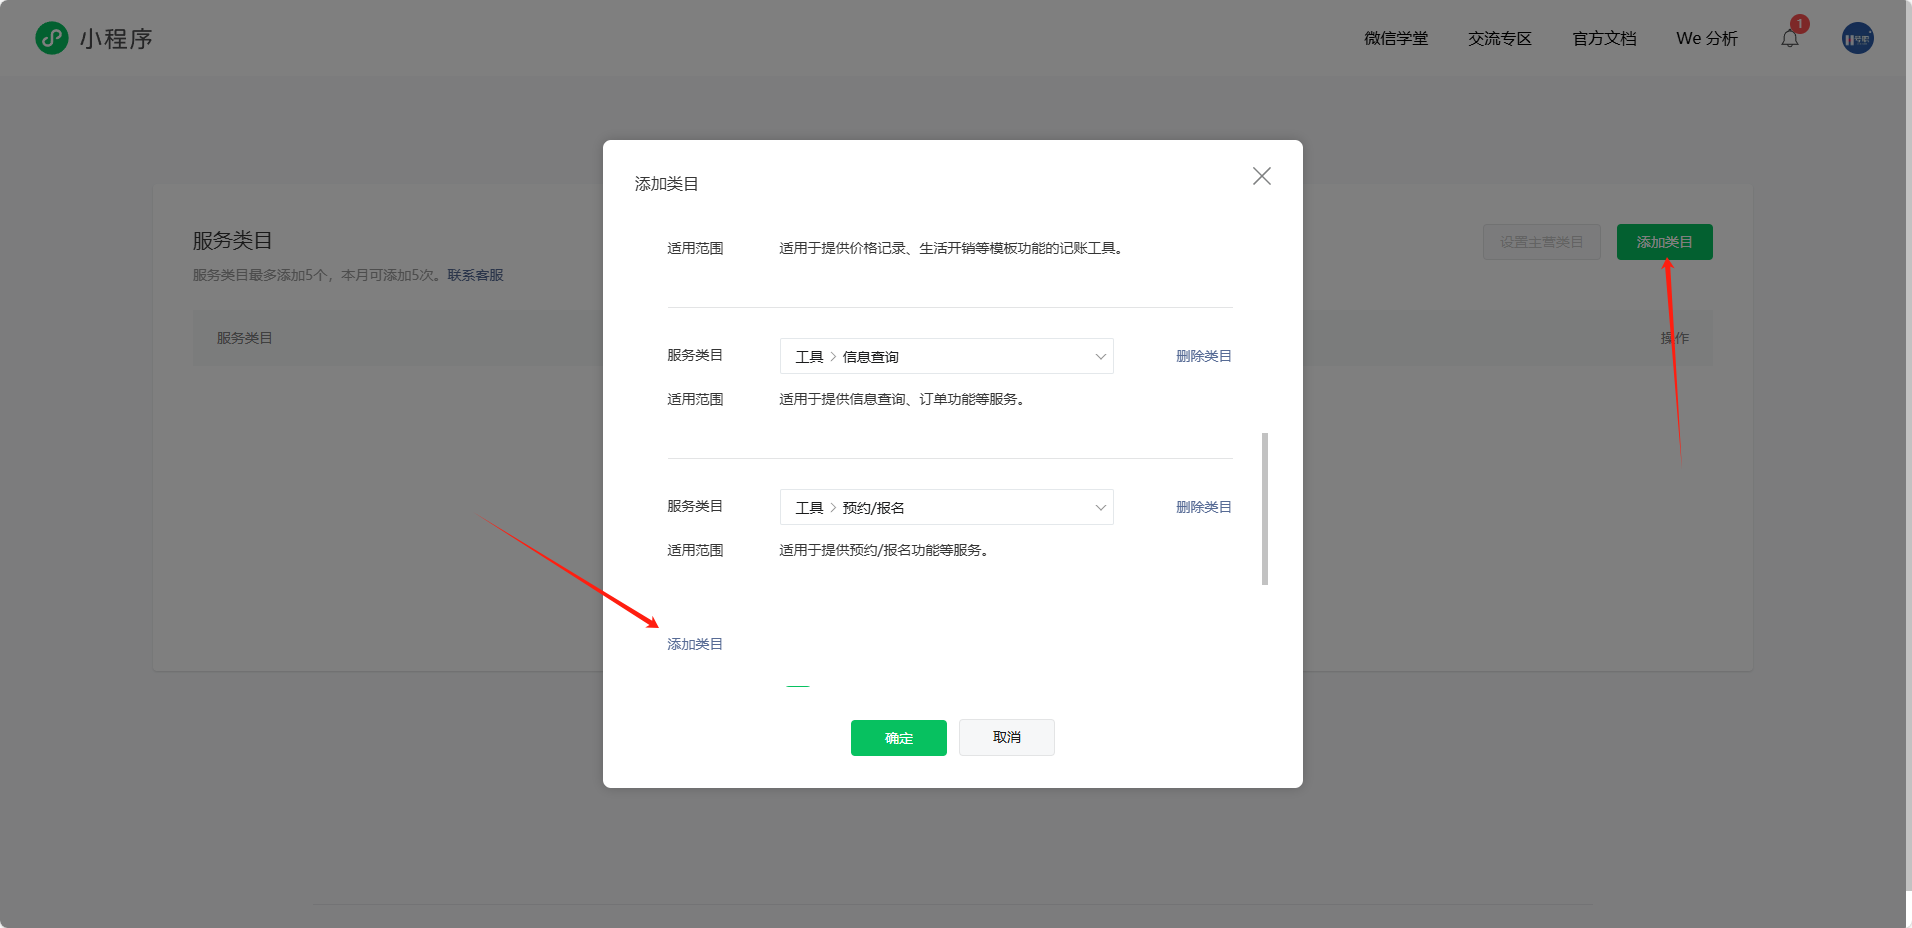Open 交流专区 in the top navigation

(x=1499, y=38)
